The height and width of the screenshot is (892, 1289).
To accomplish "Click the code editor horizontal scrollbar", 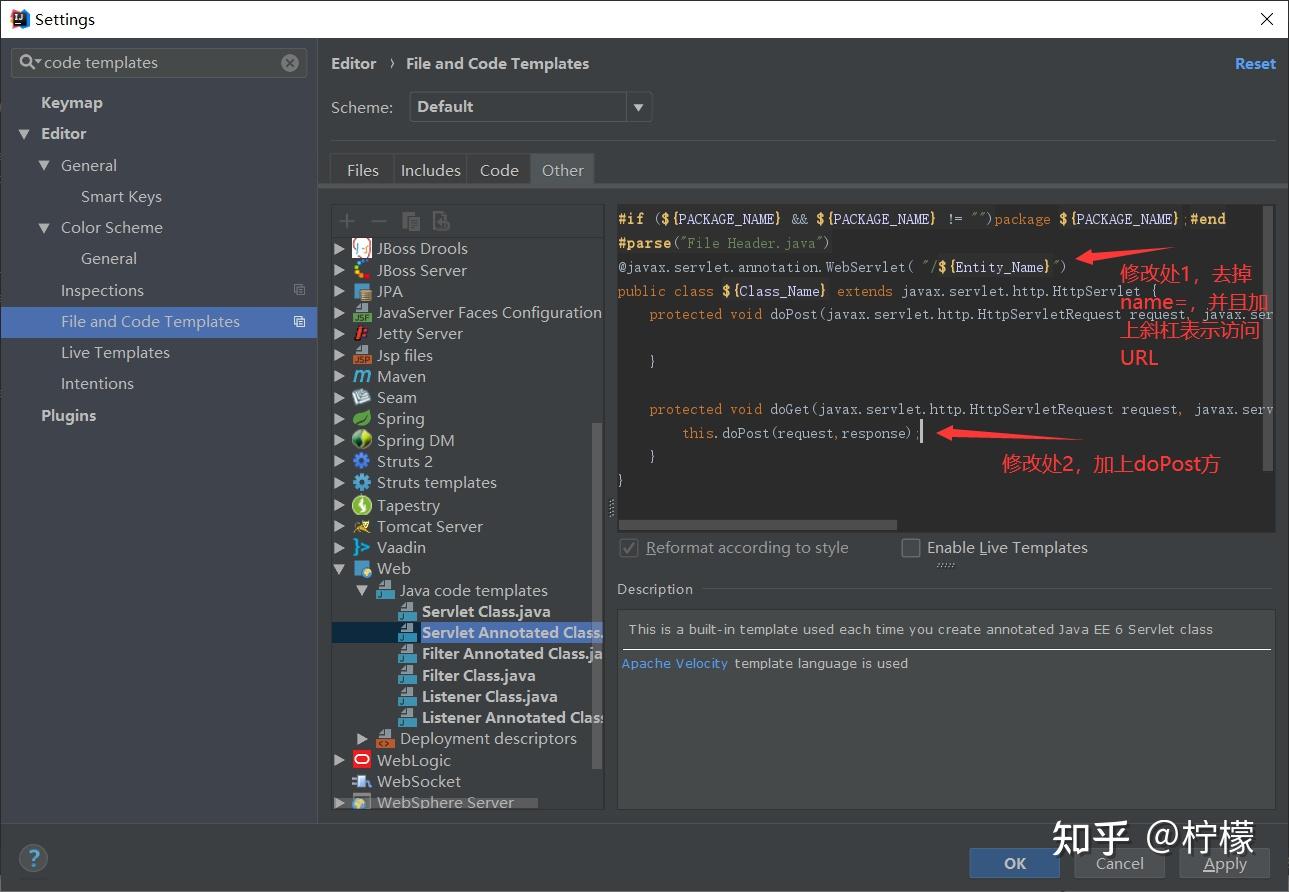I will tap(758, 525).
